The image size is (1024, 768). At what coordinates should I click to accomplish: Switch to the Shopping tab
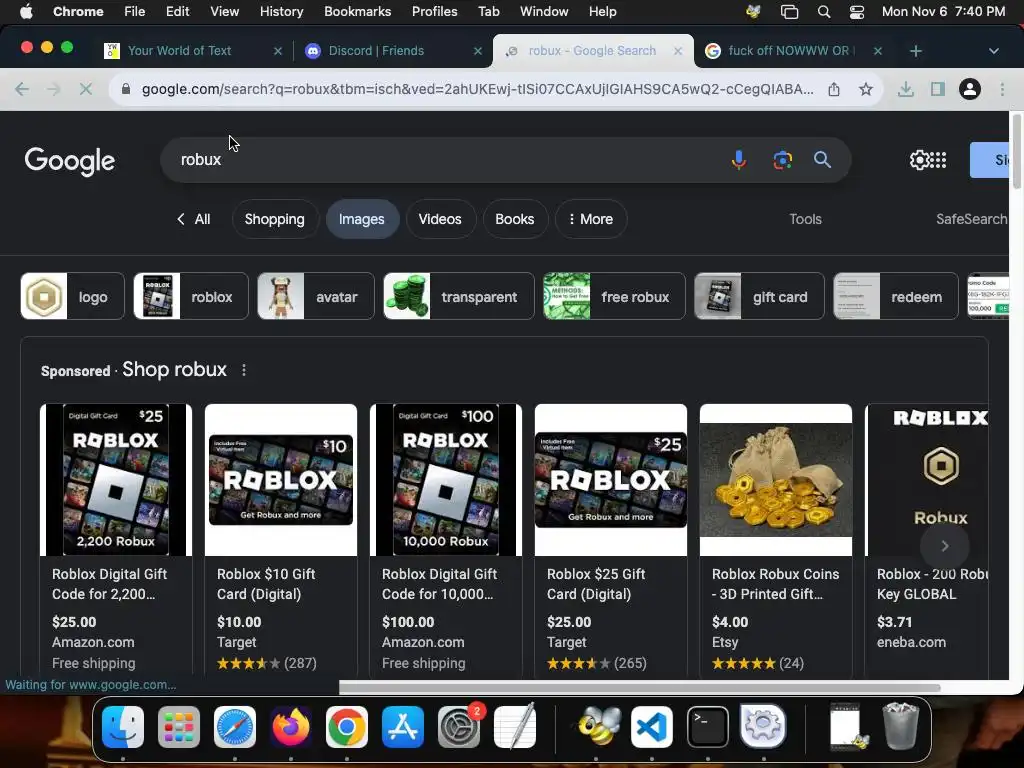click(274, 219)
